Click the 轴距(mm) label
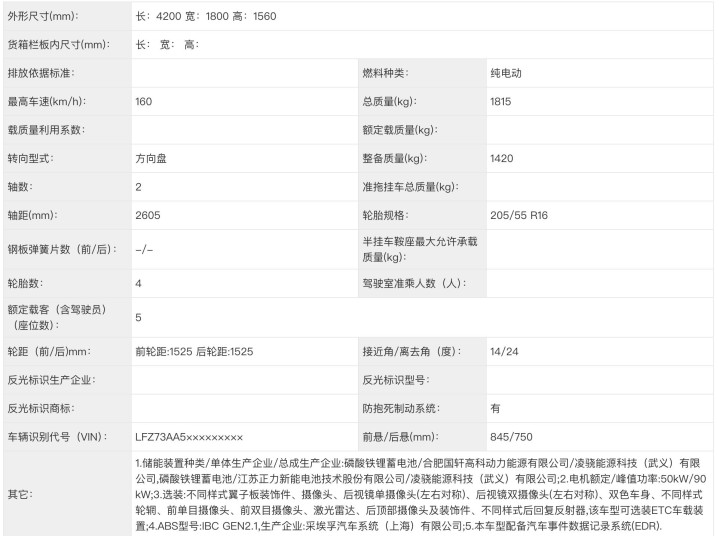This screenshot has width=719, height=536. click(32, 216)
